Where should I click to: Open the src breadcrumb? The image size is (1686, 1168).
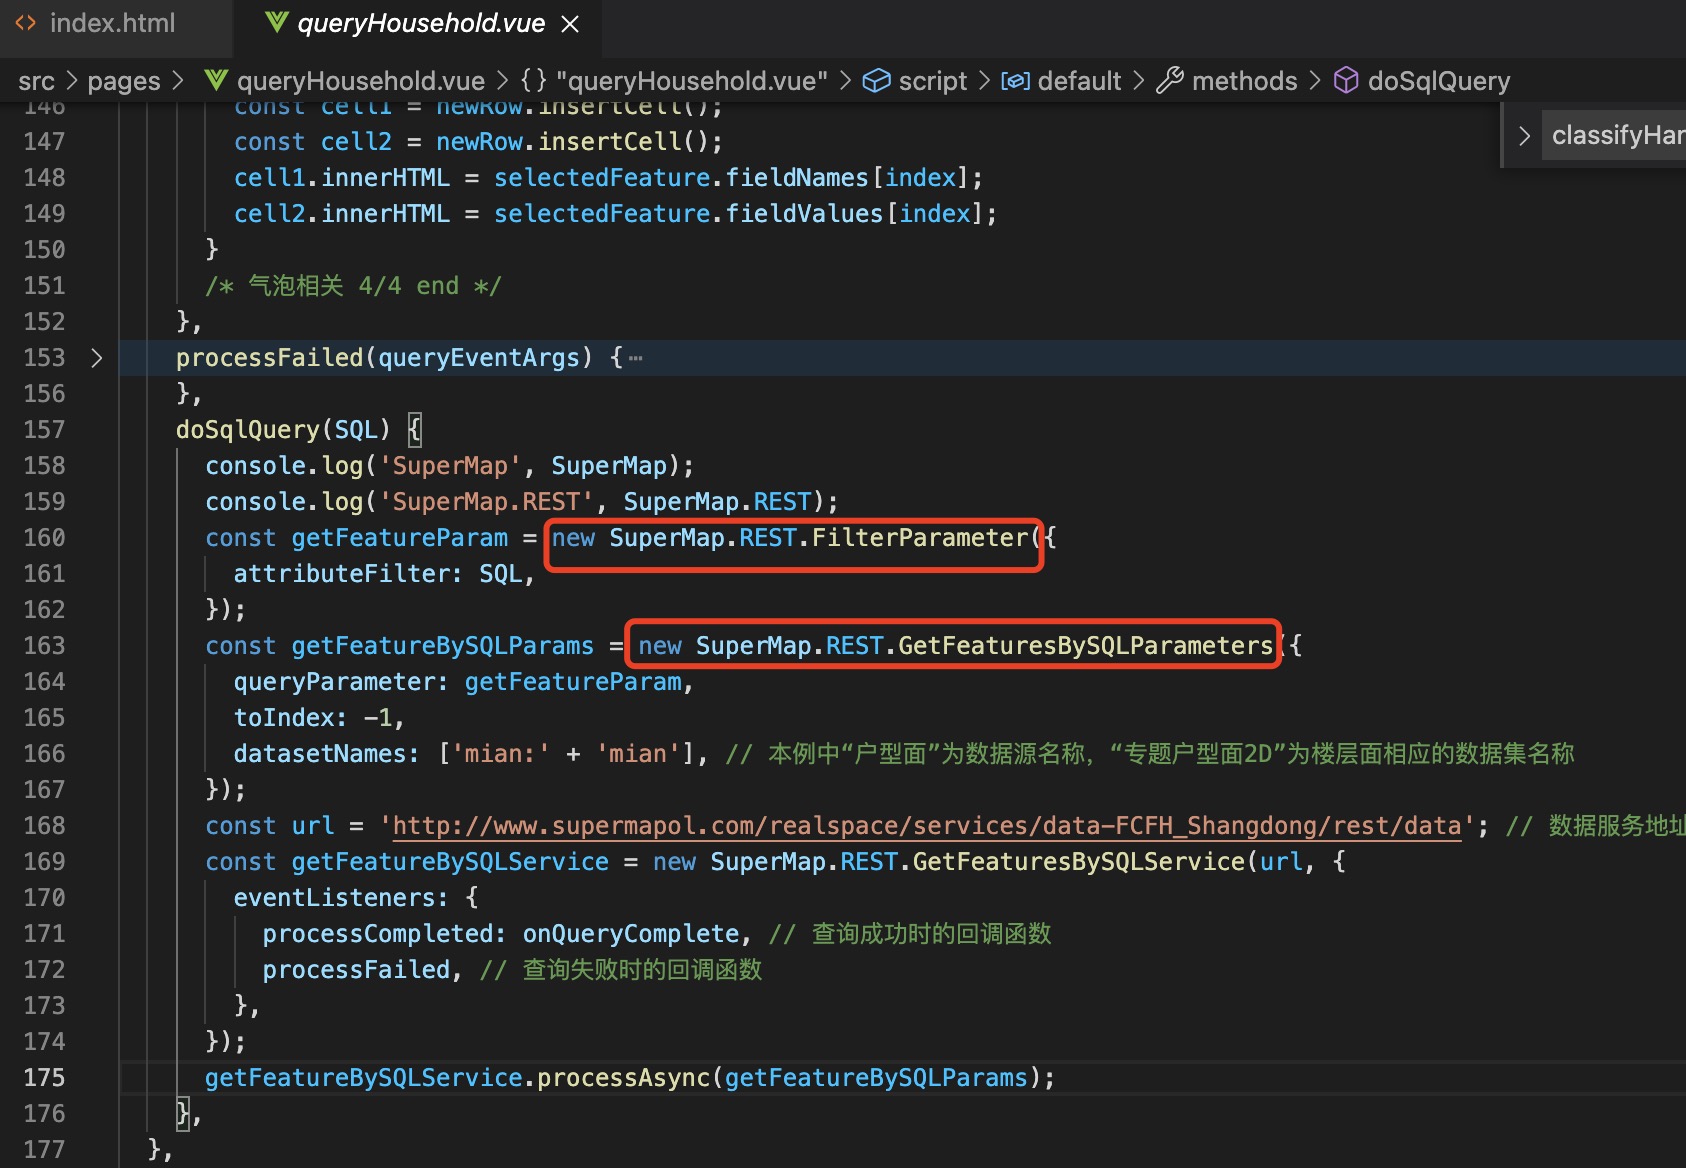36,81
